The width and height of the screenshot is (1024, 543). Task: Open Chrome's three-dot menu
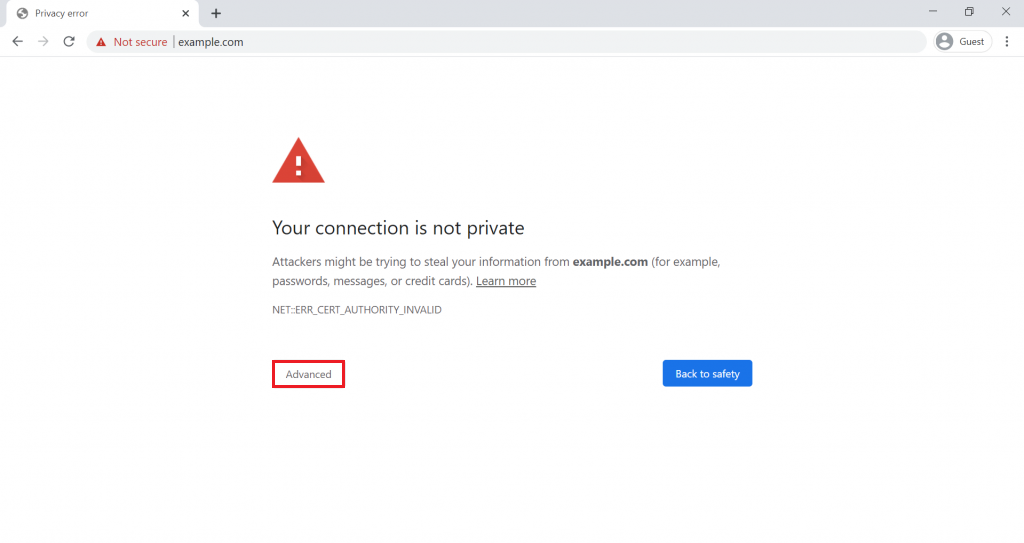[1007, 42]
